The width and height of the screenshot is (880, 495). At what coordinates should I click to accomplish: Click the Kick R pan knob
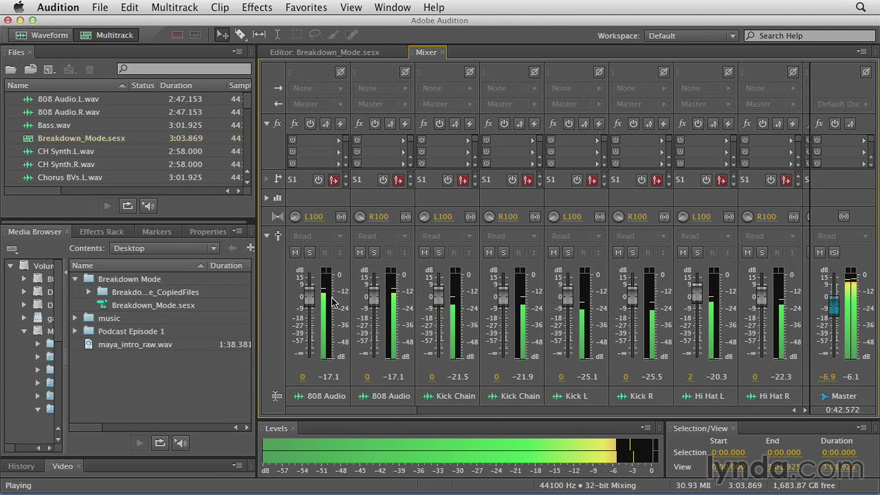tap(618, 216)
